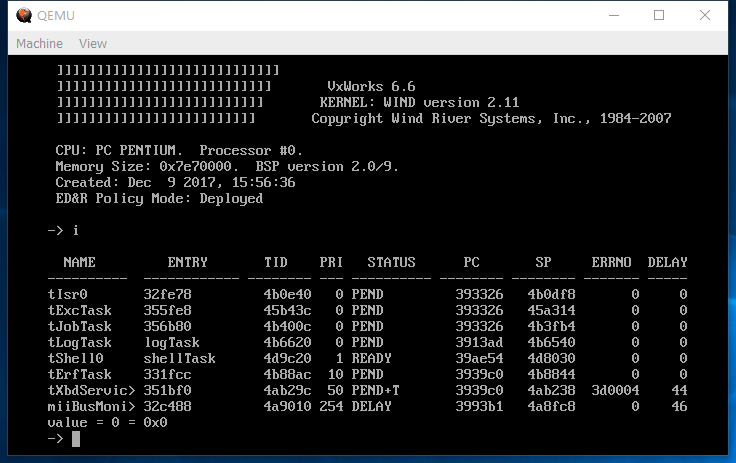
Task: Click the entry address 351bf0
Action: (168, 390)
